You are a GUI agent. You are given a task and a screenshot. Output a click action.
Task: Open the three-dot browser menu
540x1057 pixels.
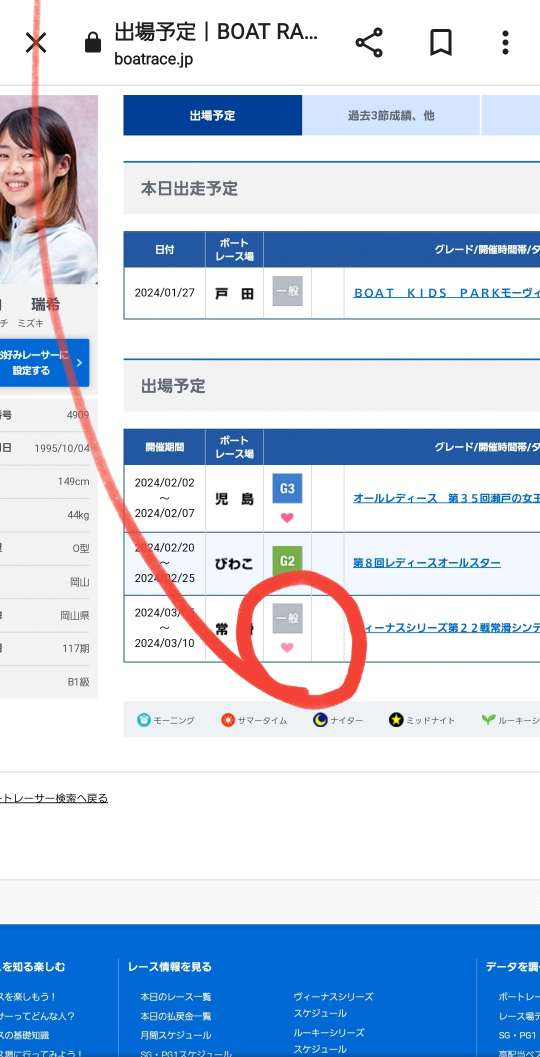tap(505, 42)
